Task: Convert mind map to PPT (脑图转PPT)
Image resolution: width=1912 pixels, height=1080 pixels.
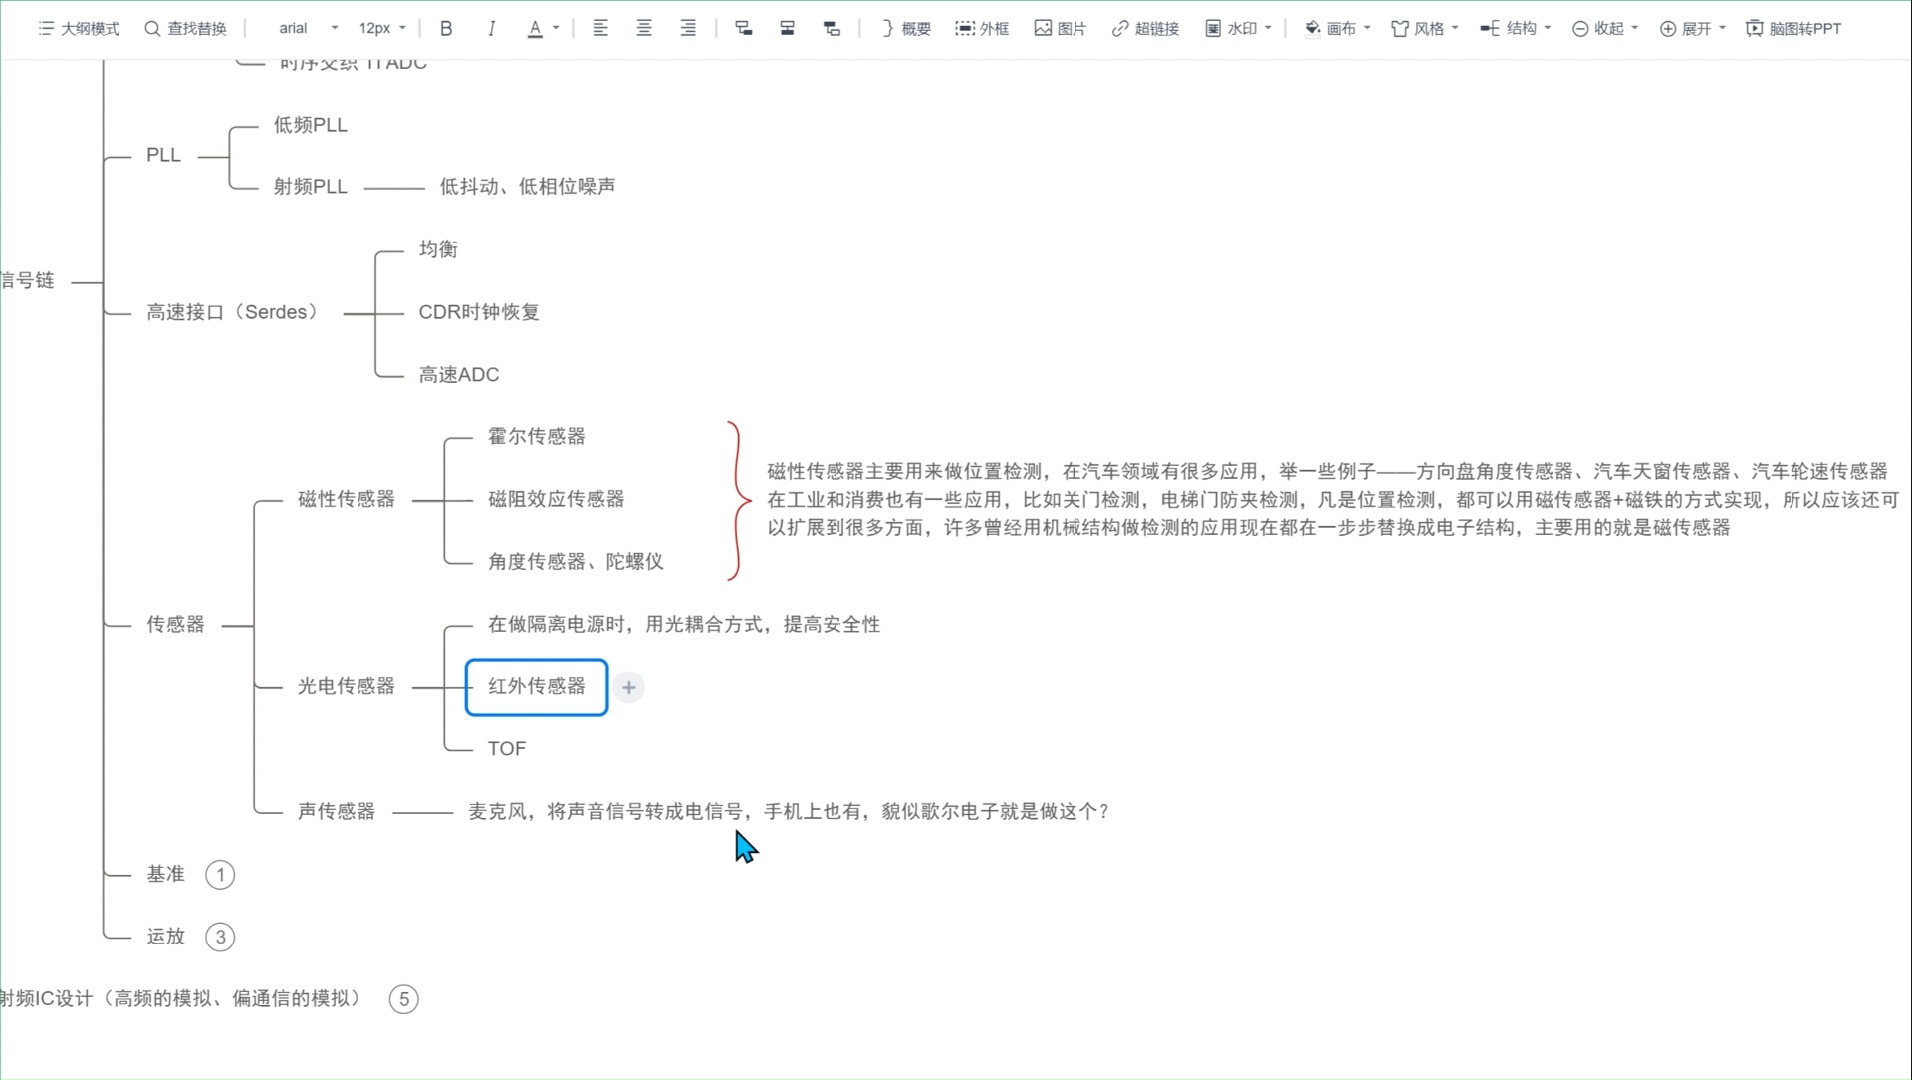Action: point(1794,28)
